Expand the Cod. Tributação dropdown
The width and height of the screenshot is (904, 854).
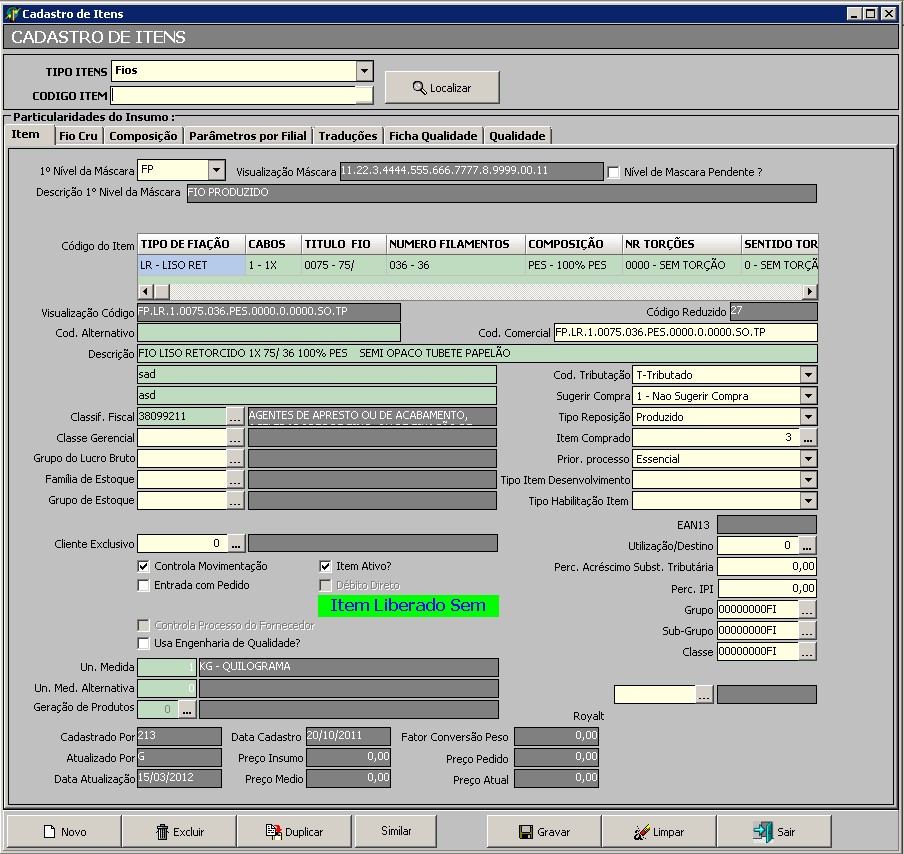coord(808,375)
